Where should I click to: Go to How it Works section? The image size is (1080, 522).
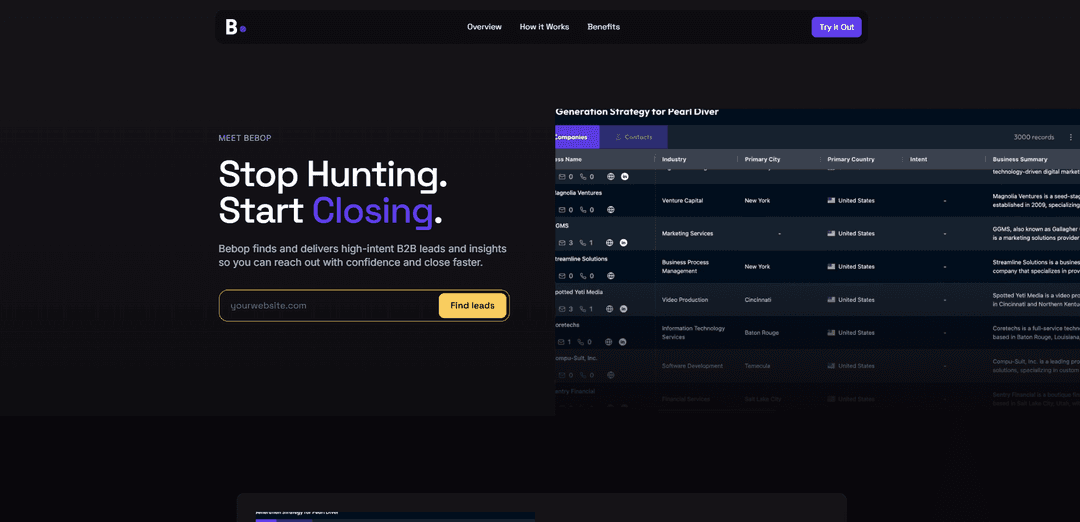[544, 27]
